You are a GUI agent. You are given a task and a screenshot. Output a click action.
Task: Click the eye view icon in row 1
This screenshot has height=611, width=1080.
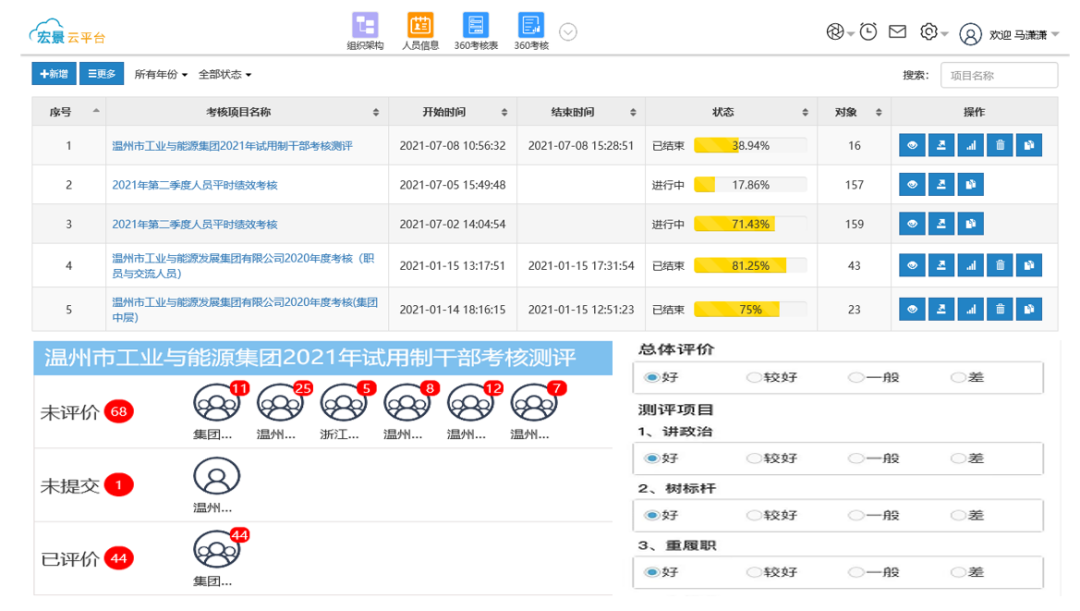[x=912, y=146]
